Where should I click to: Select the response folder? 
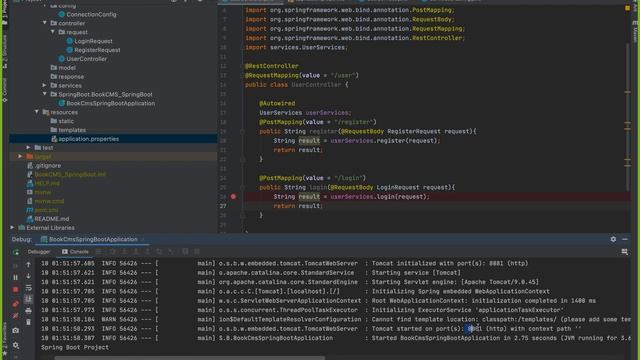[71, 77]
